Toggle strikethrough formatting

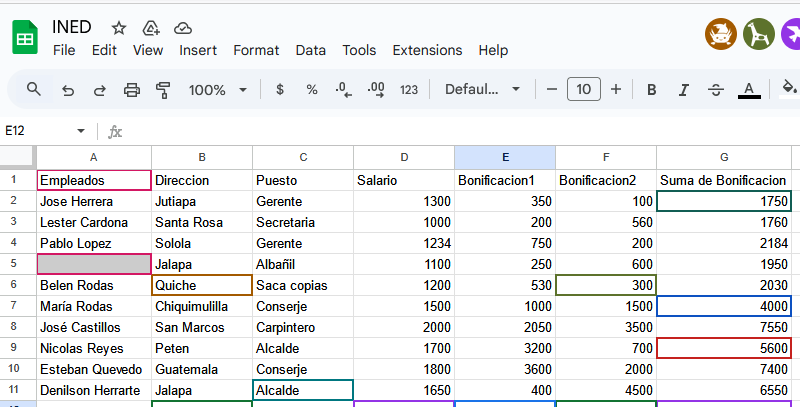[716, 90]
